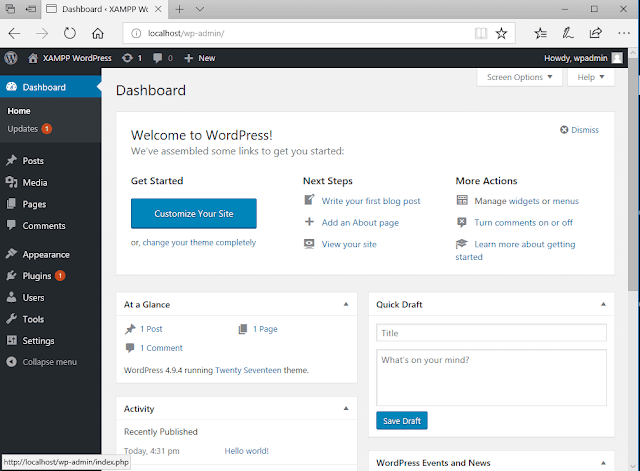Screen dimensions: 640x471
Task: Click the Save Draft button
Action: pos(402,421)
